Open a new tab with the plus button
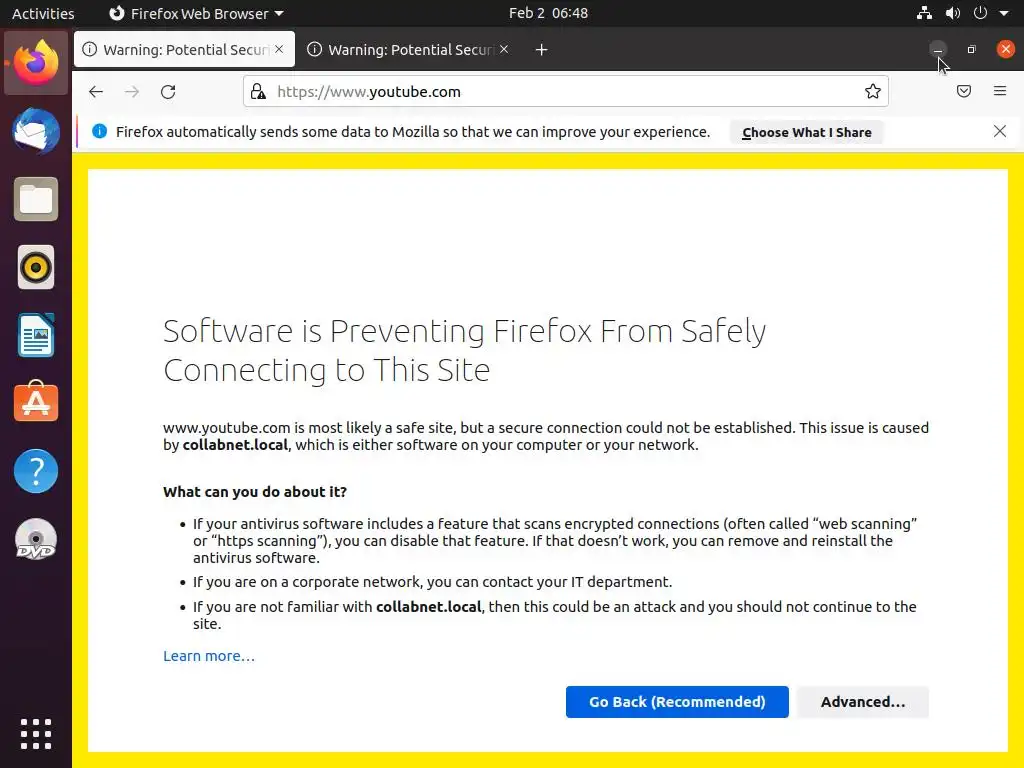Screen dimensions: 1024x768 (x=541, y=50)
